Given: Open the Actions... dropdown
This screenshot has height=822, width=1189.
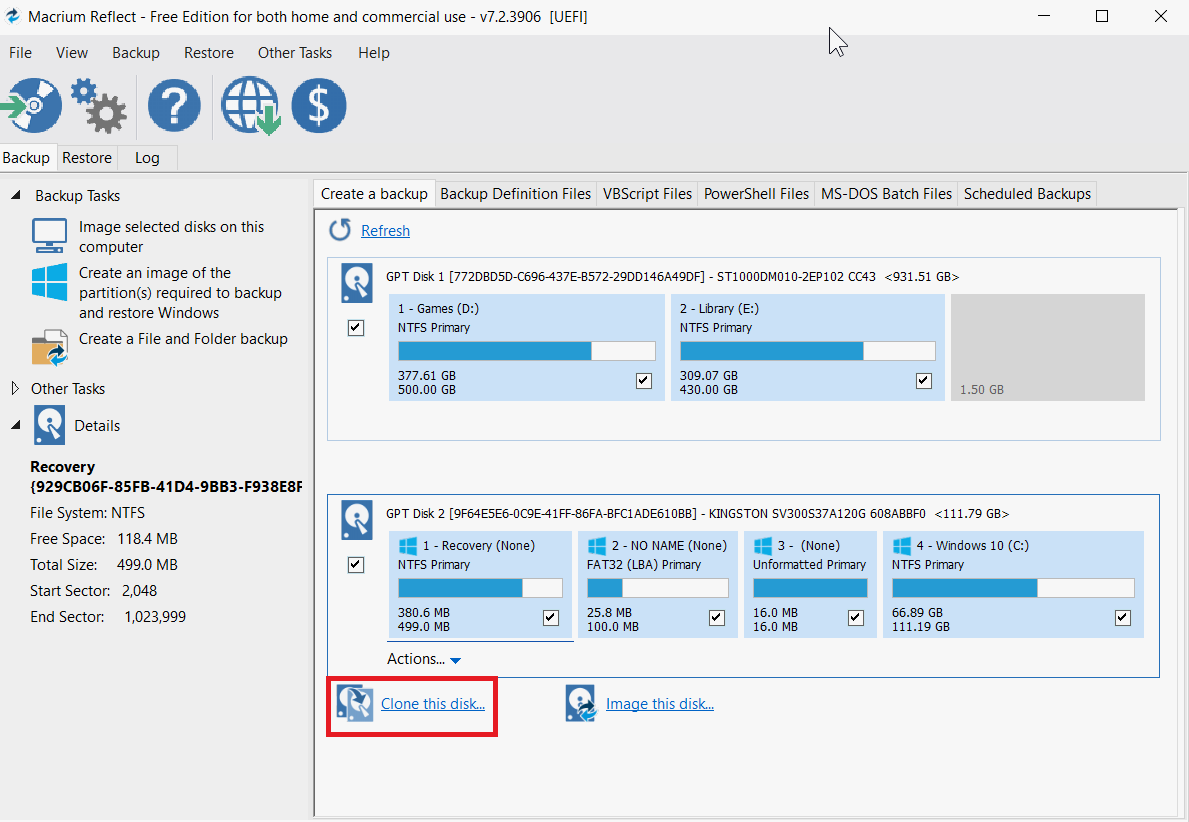Looking at the screenshot, I should [x=424, y=659].
